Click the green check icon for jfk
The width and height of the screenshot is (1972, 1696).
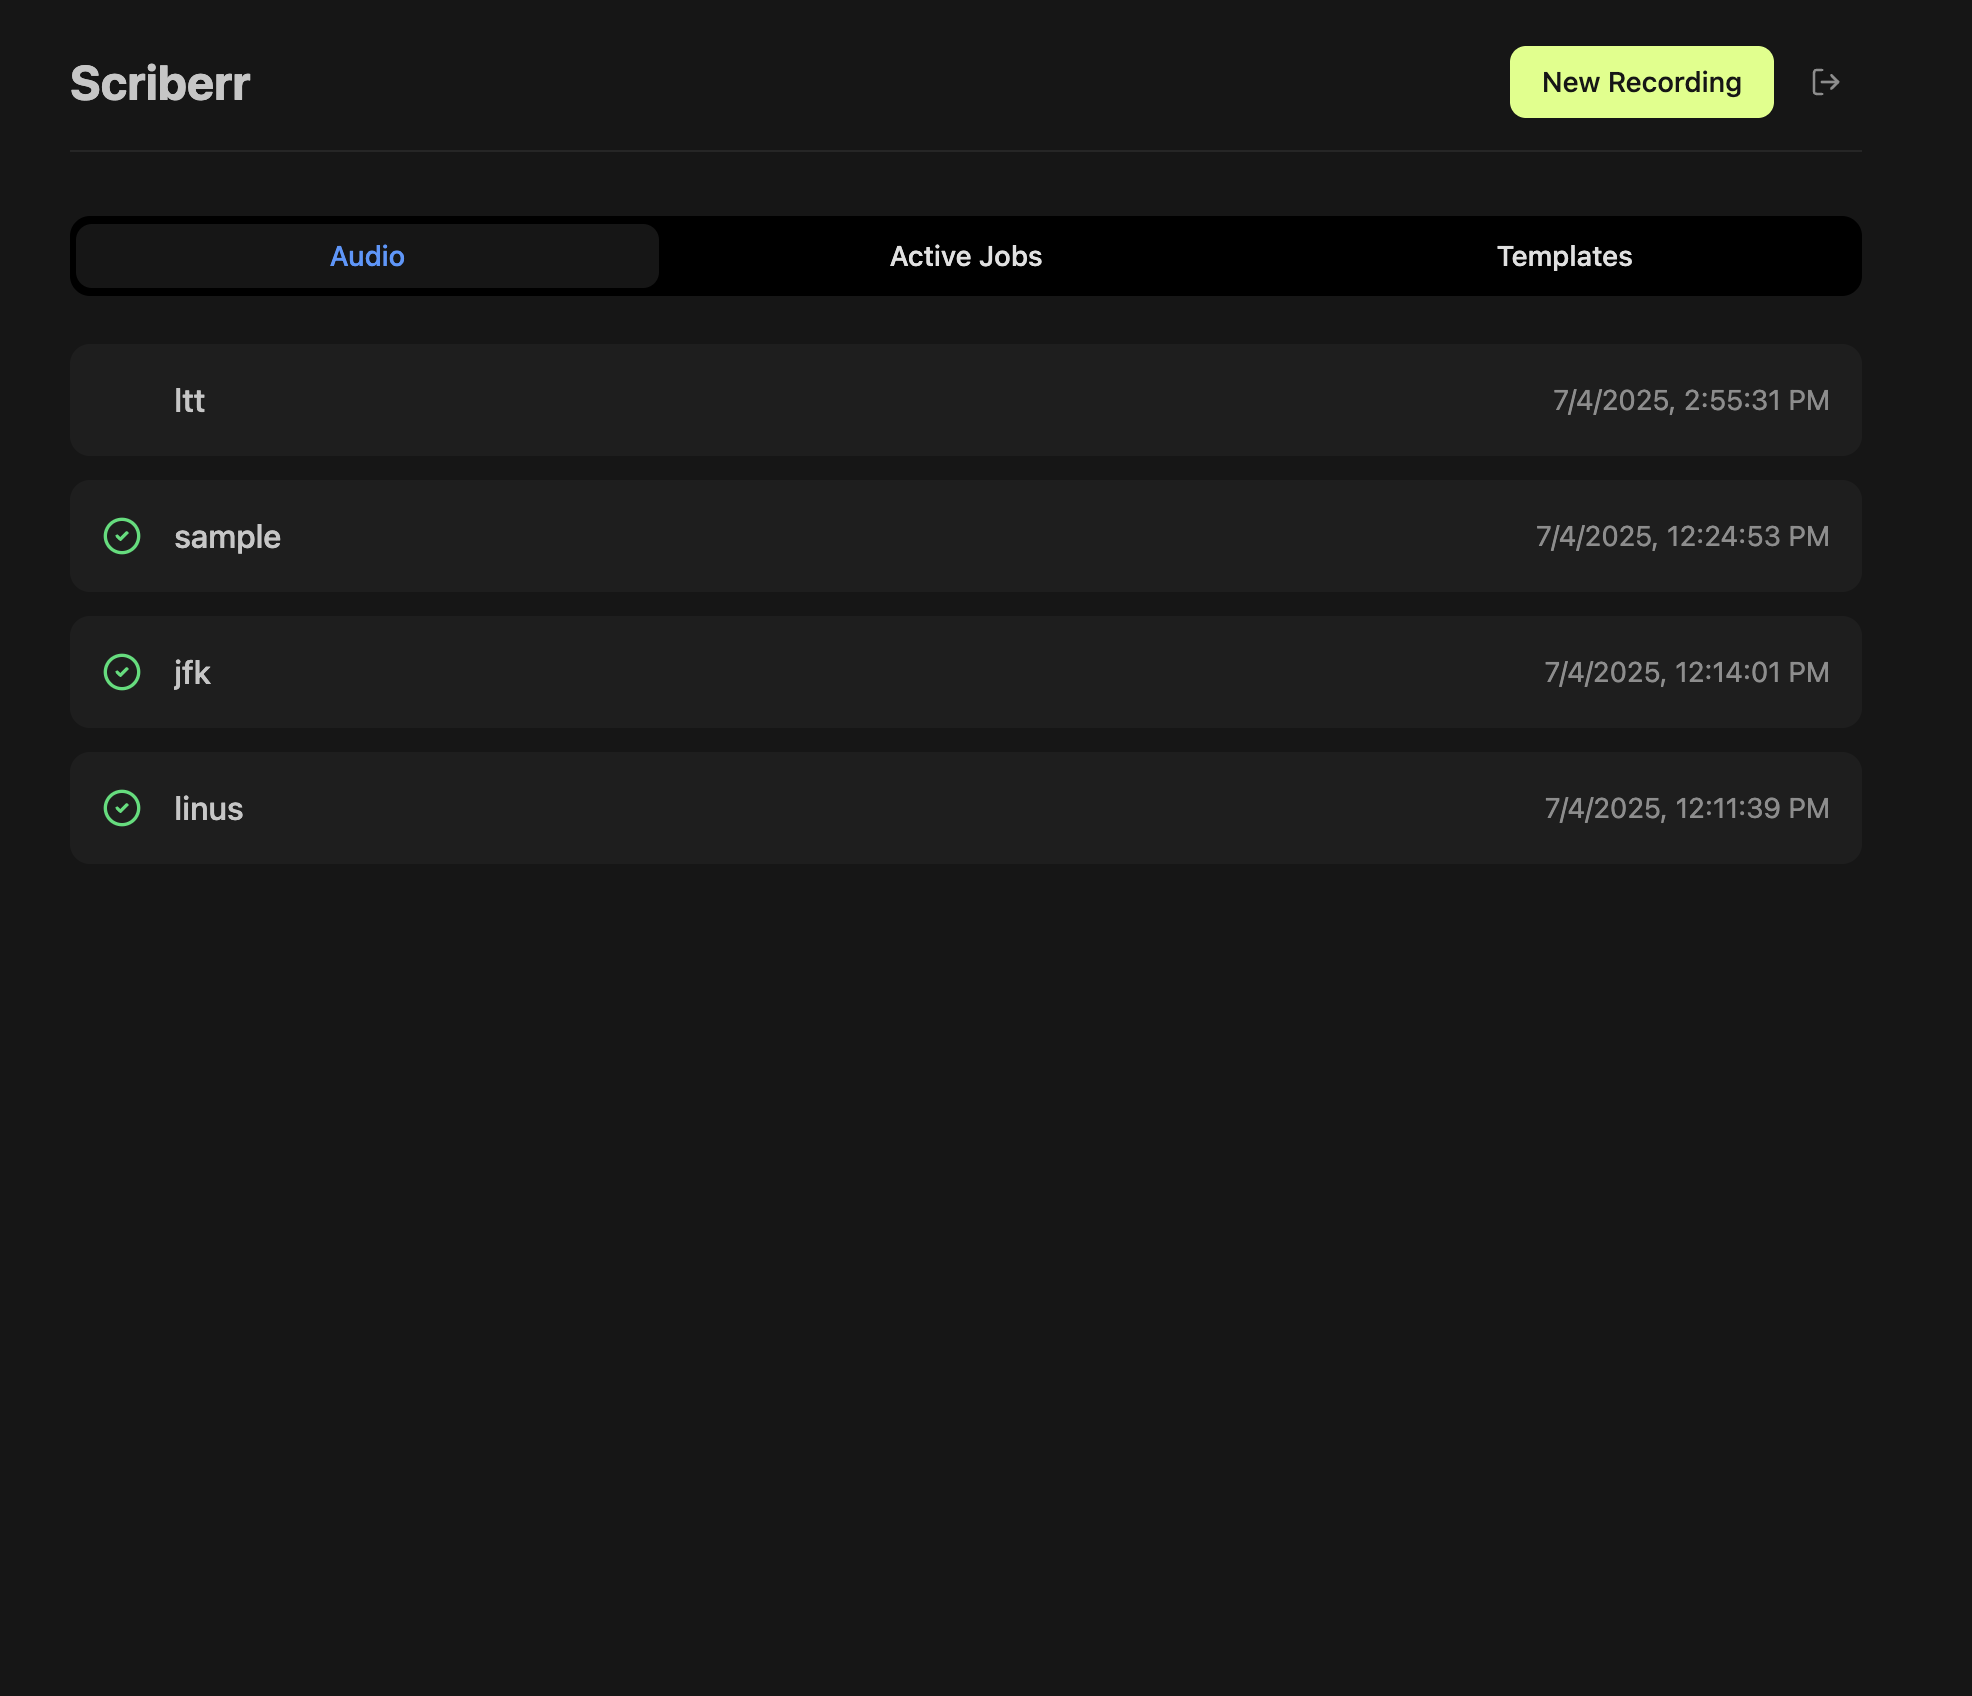[122, 672]
